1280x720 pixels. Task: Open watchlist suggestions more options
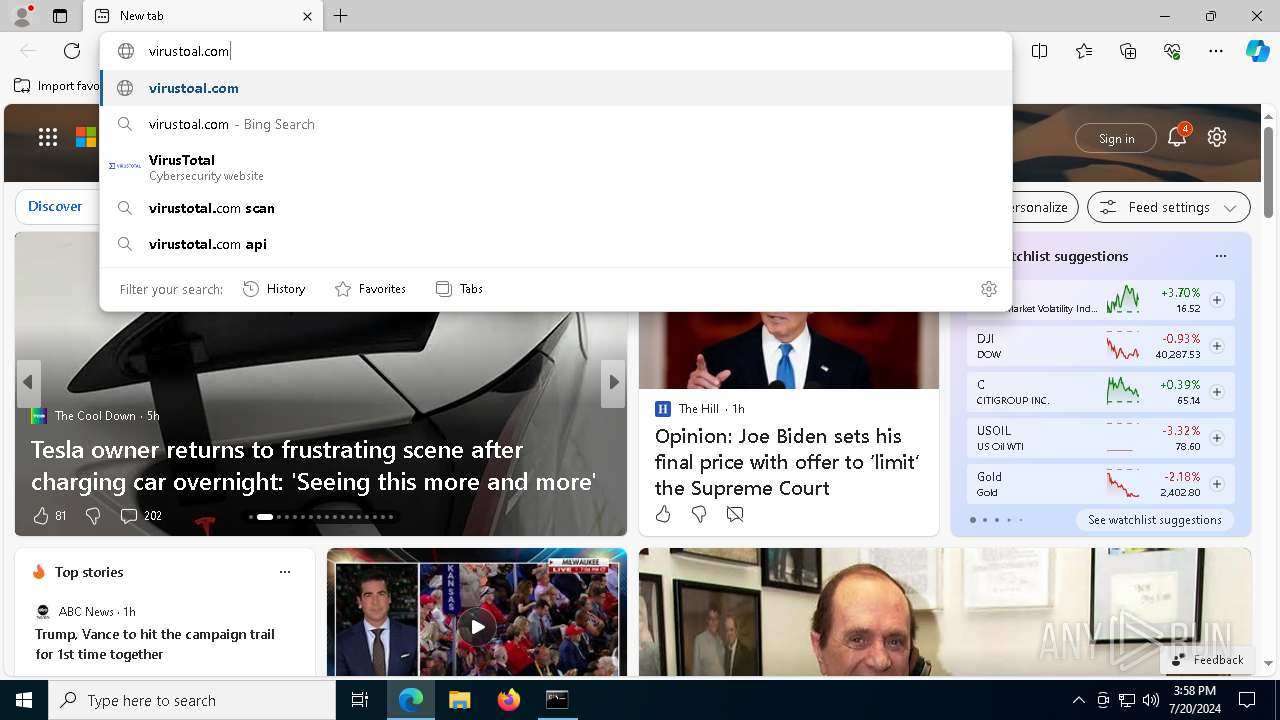[x=1221, y=256]
